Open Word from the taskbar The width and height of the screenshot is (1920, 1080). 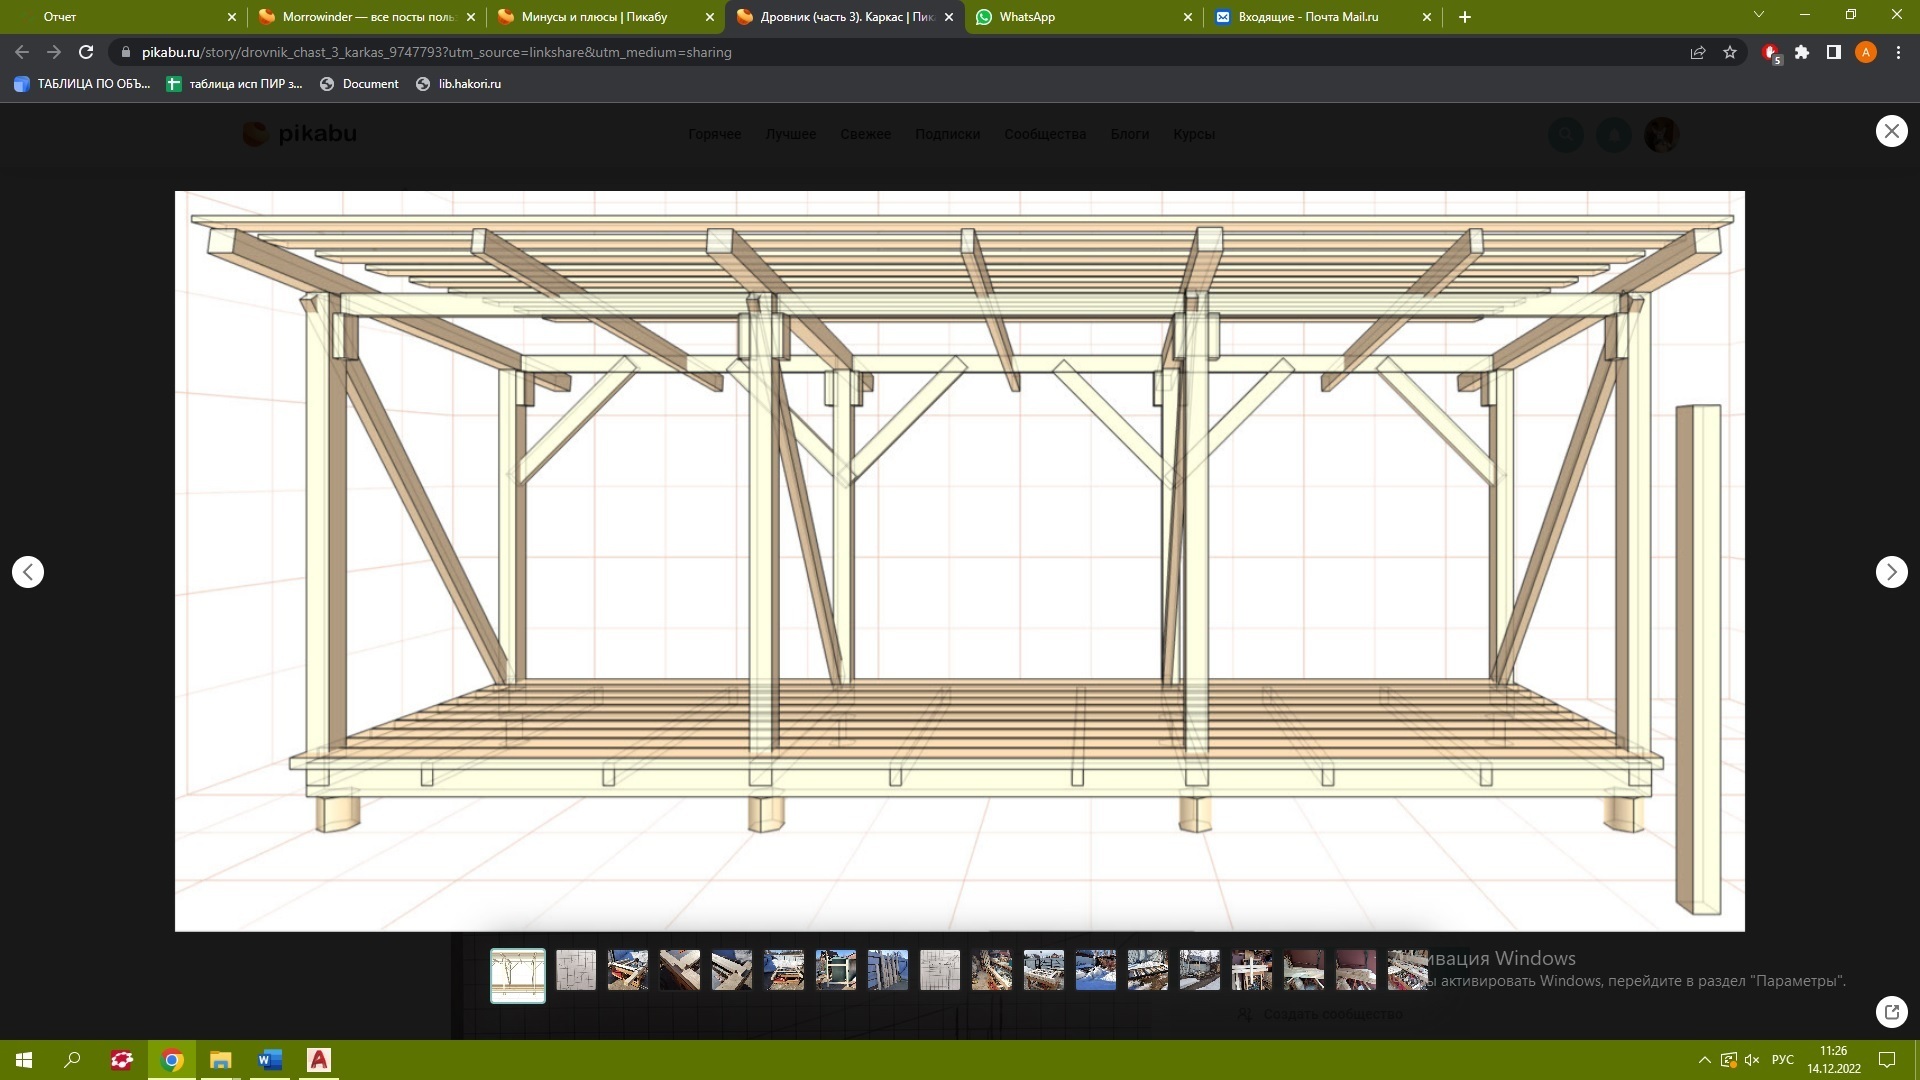click(270, 1060)
